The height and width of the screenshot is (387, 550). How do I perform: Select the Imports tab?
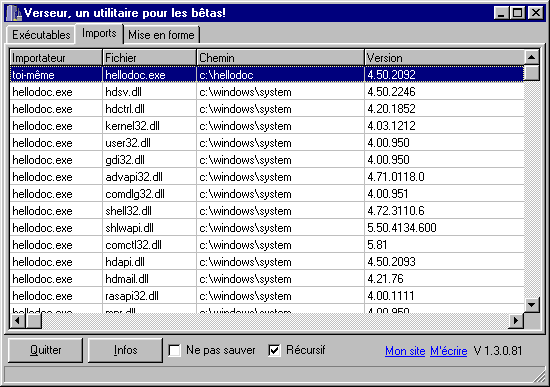tap(99, 33)
